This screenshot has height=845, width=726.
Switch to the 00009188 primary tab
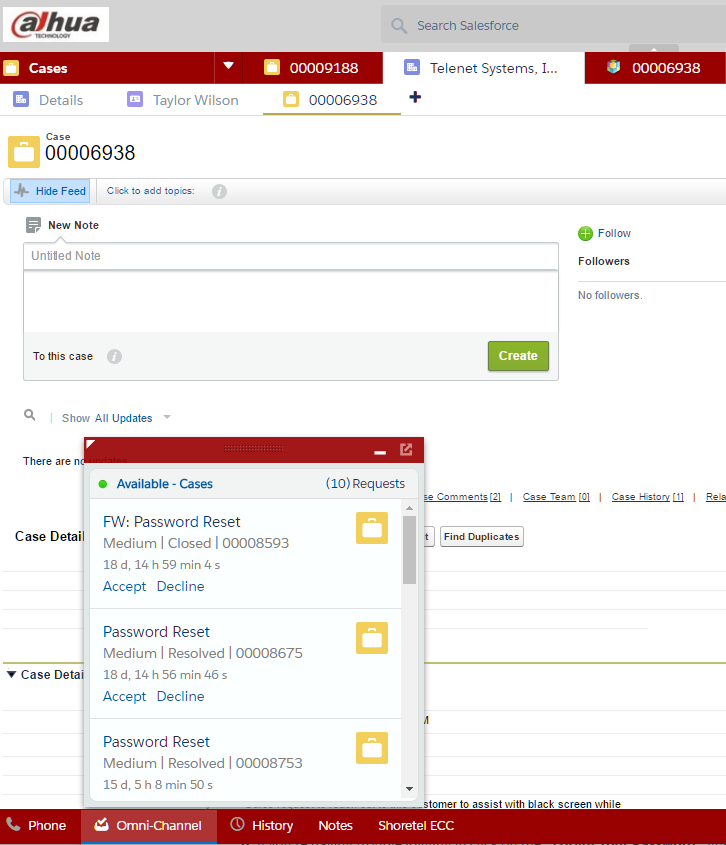[313, 68]
